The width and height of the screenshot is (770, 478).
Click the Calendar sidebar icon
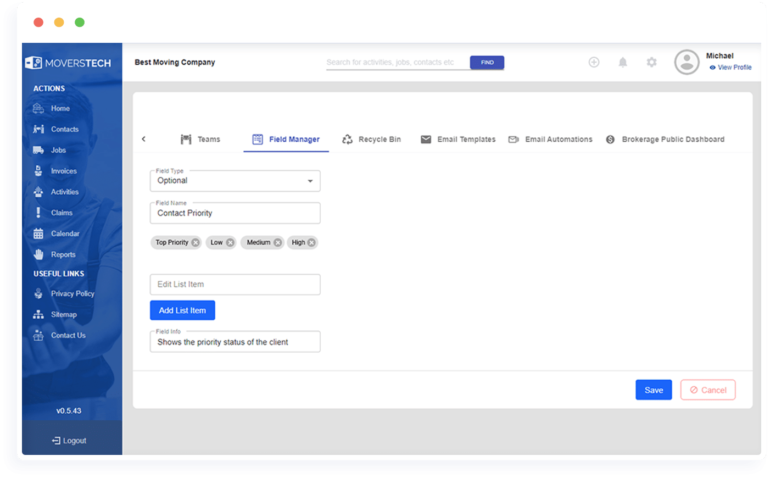click(x=38, y=233)
